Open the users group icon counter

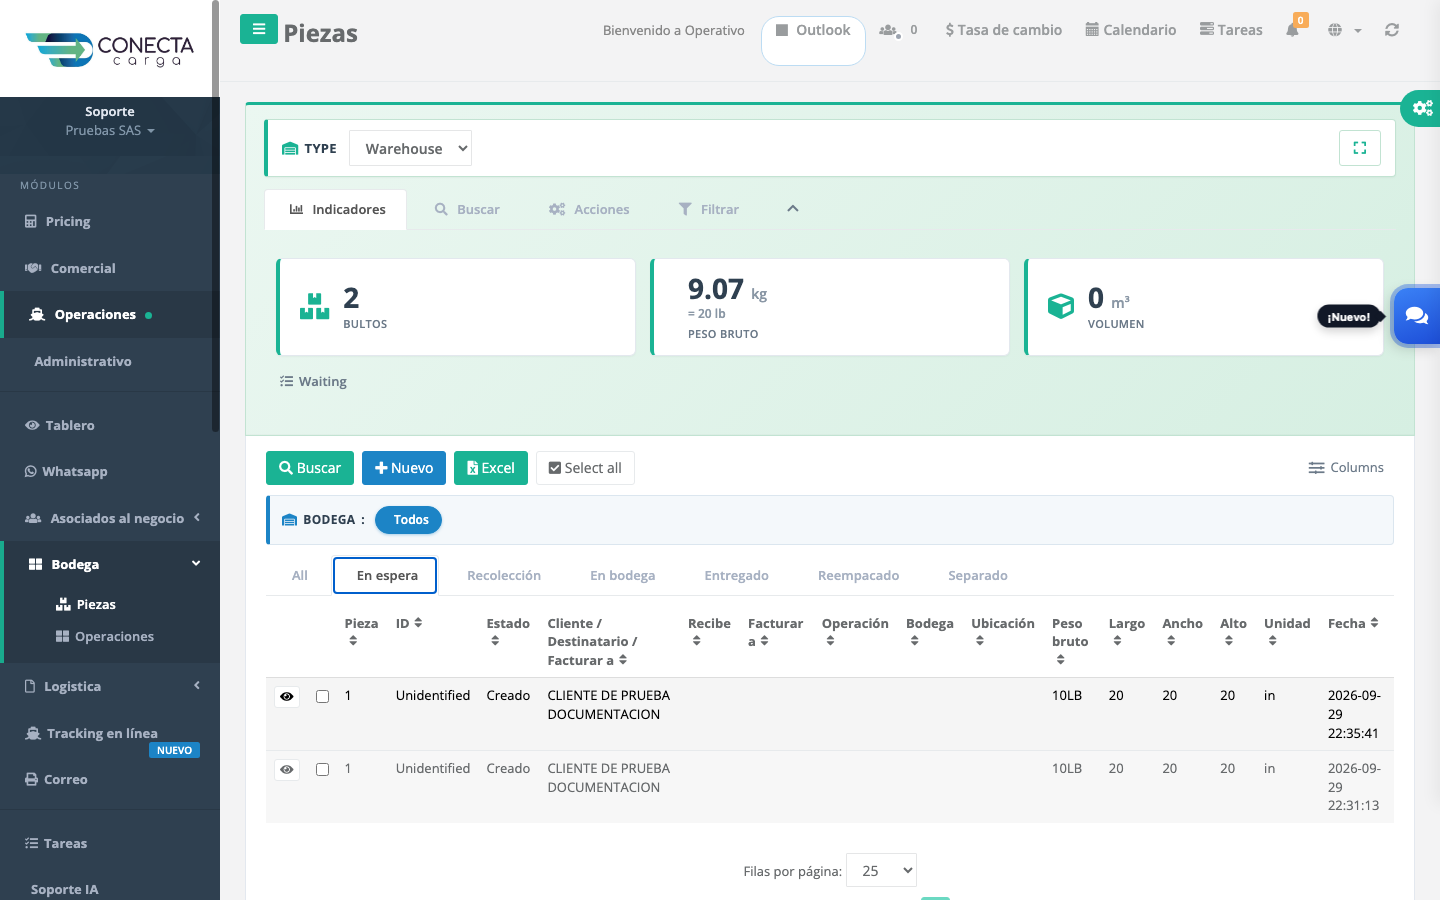click(898, 30)
